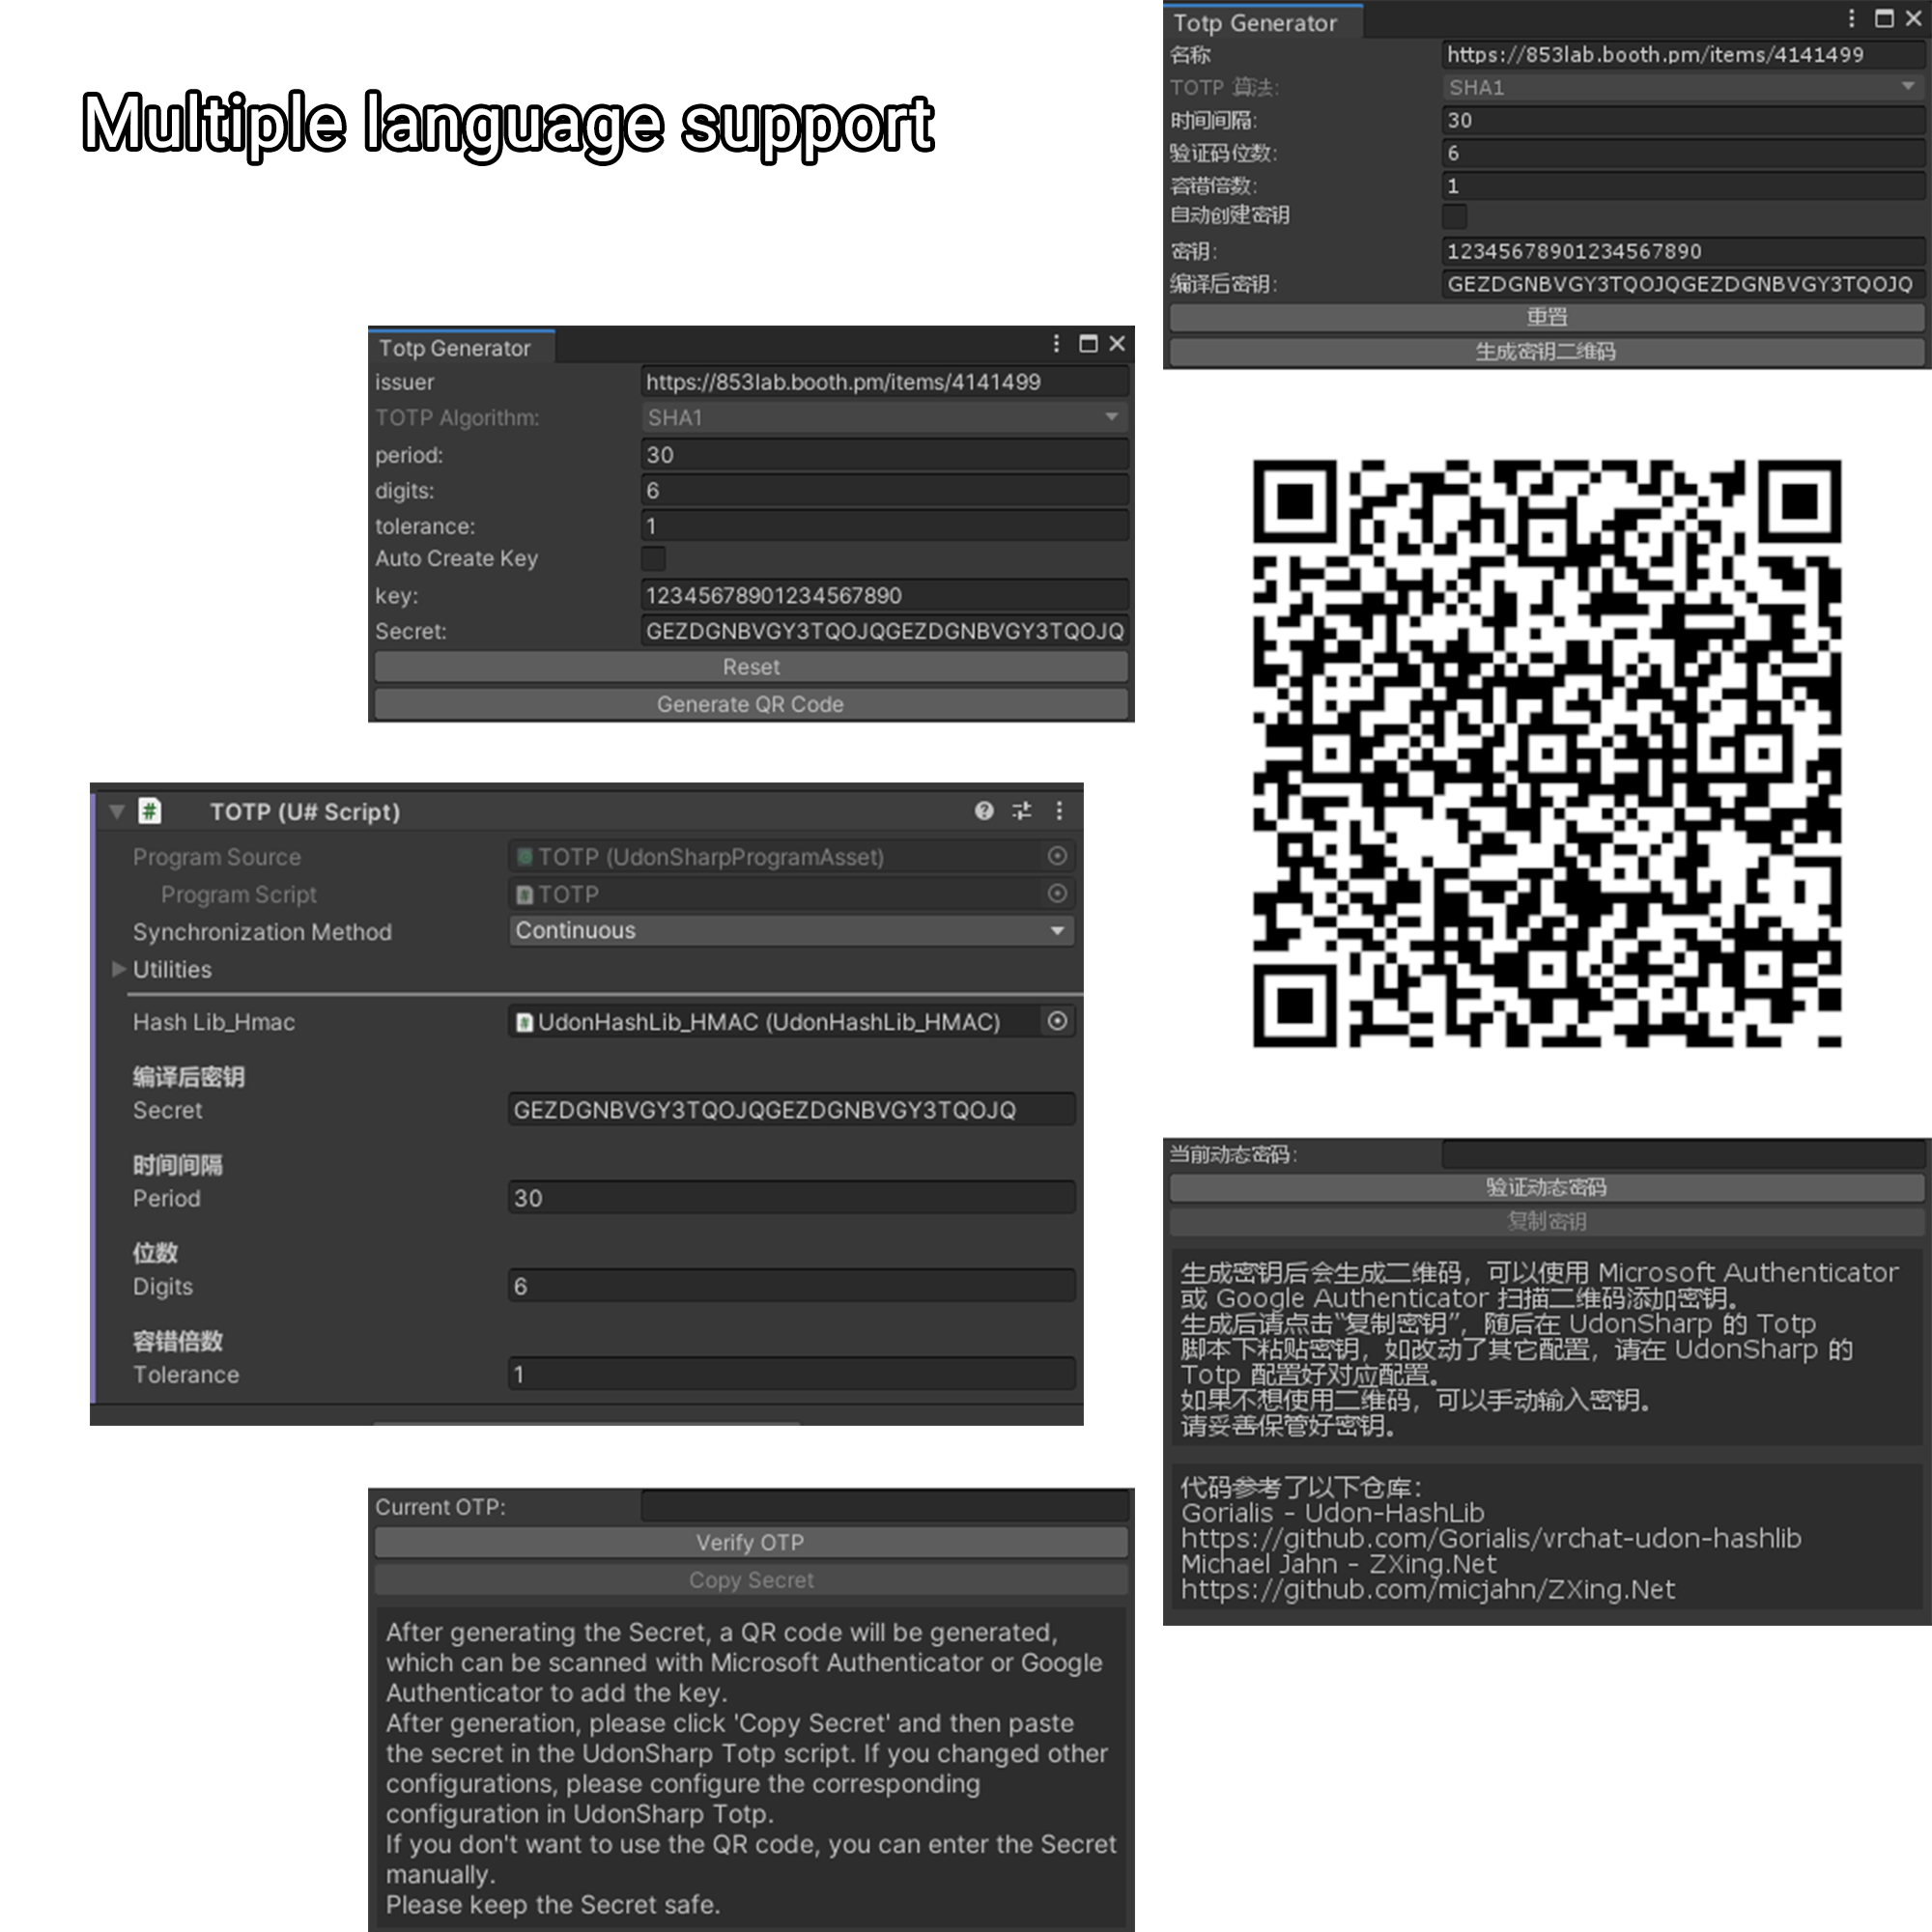1932x1932 pixels.
Task: Open the object picker for Hash Lib_Hmac
Action: [1057, 1021]
